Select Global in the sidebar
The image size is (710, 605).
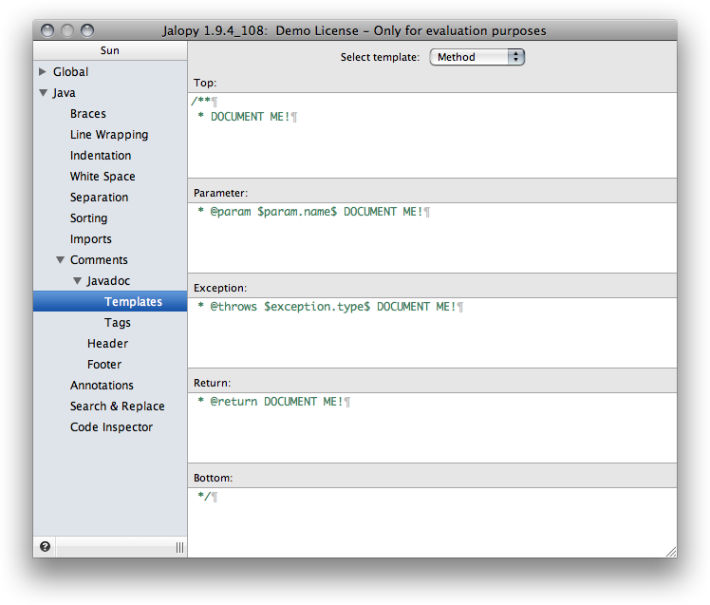point(71,72)
